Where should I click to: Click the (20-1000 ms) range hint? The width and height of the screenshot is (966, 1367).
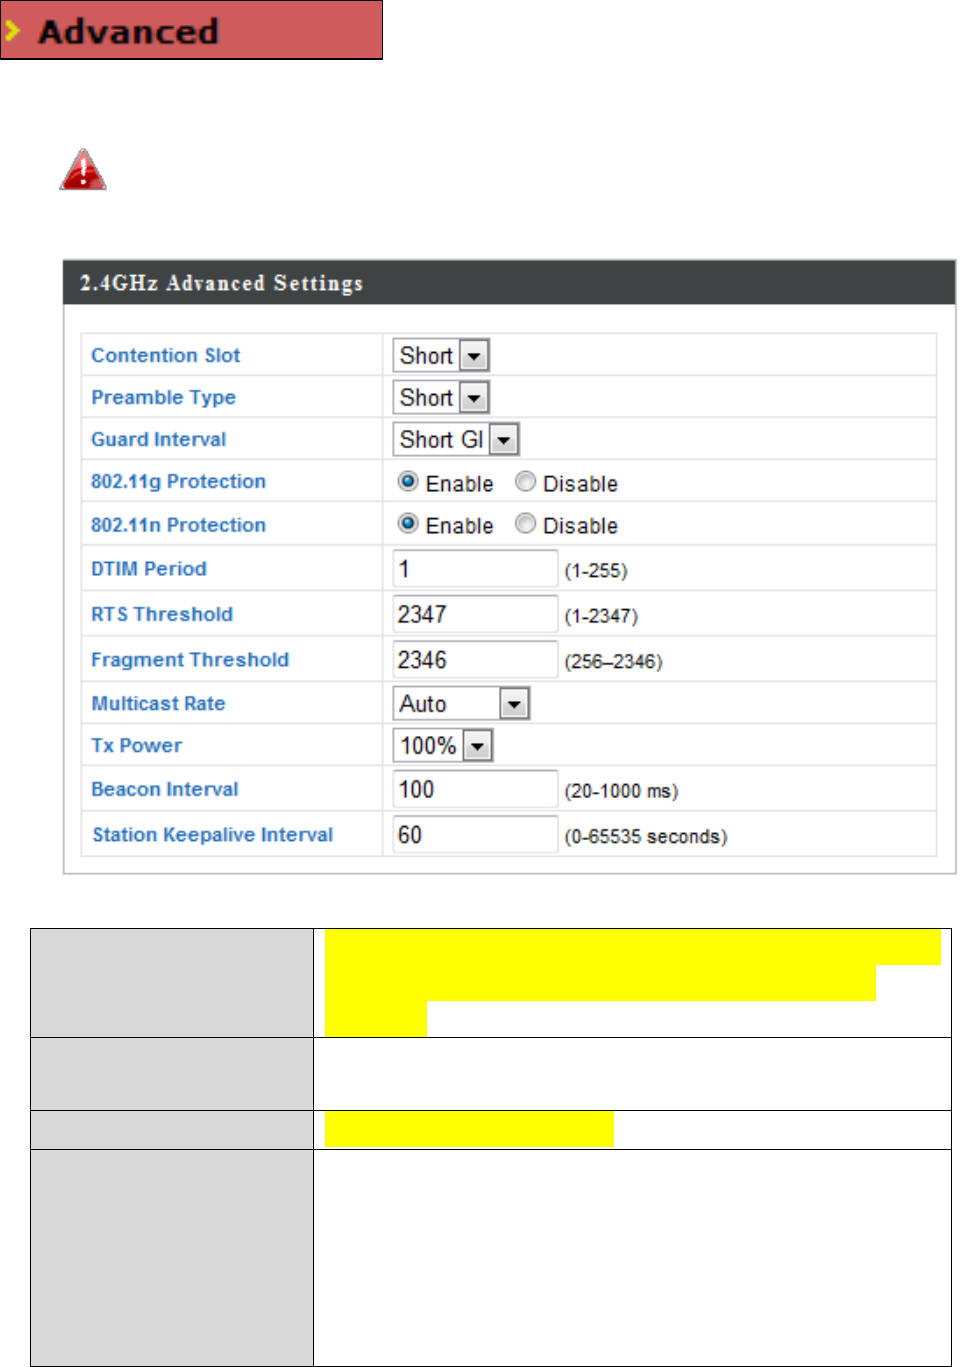(x=621, y=791)
